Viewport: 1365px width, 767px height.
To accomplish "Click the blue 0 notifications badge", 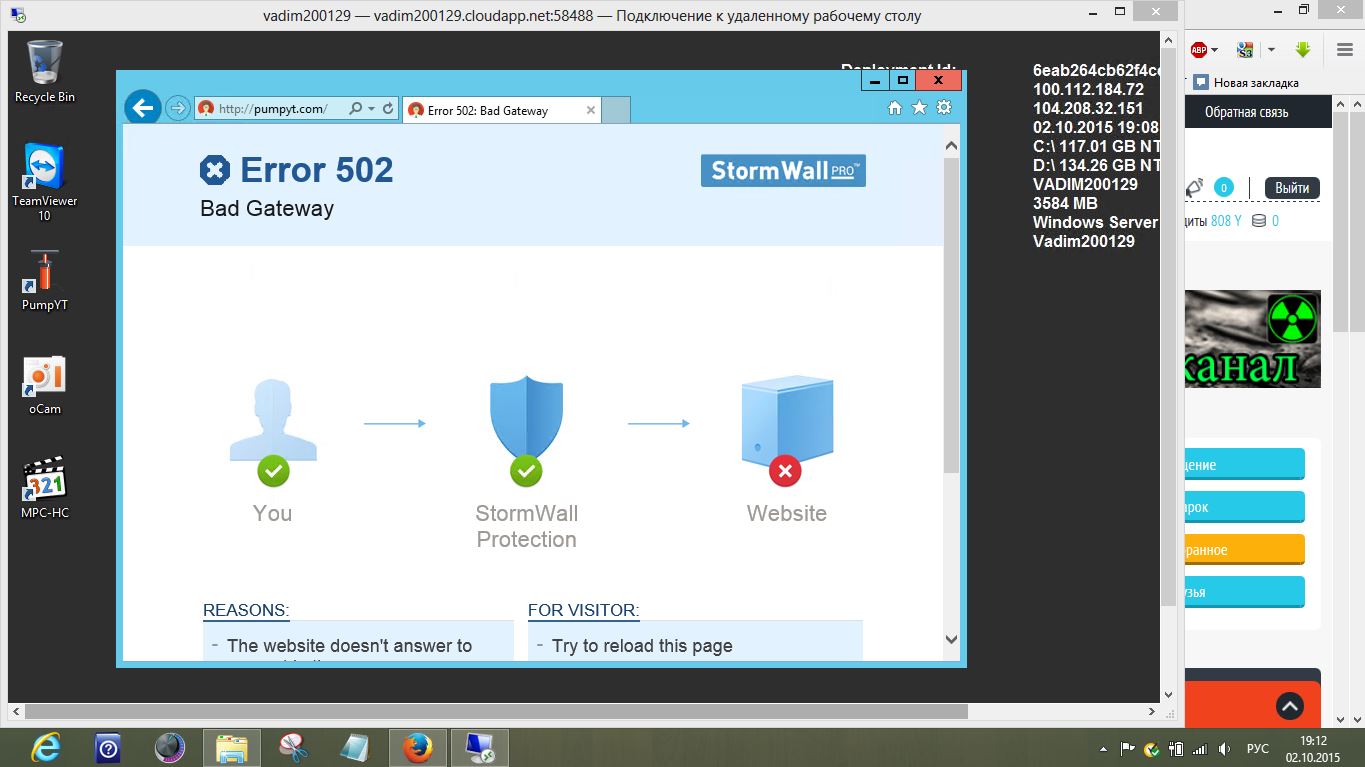I will coord(1223,188).
